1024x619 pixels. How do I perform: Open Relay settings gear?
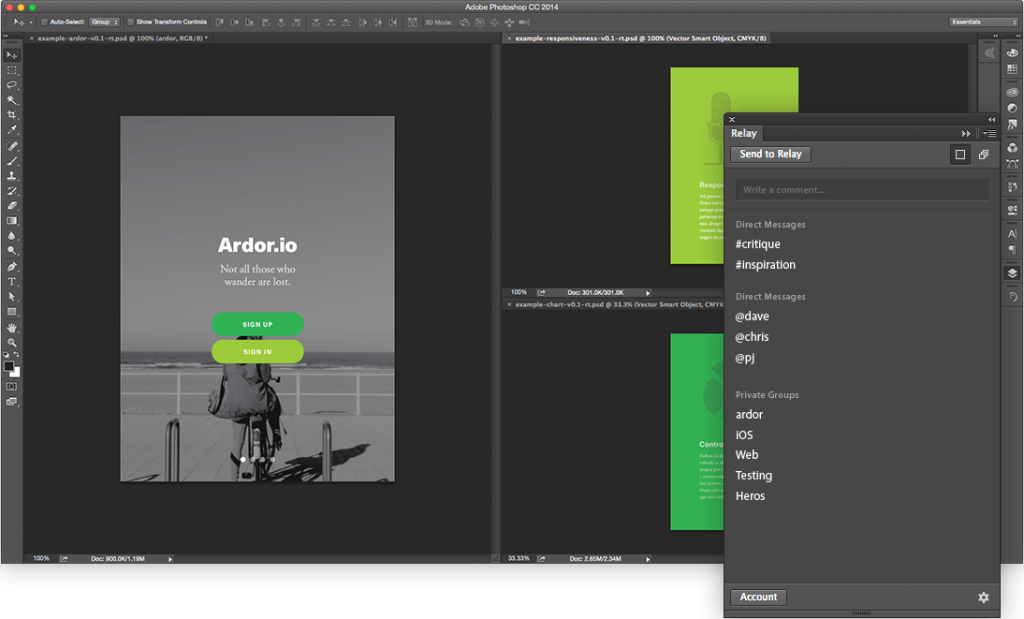tap(984, 597)
